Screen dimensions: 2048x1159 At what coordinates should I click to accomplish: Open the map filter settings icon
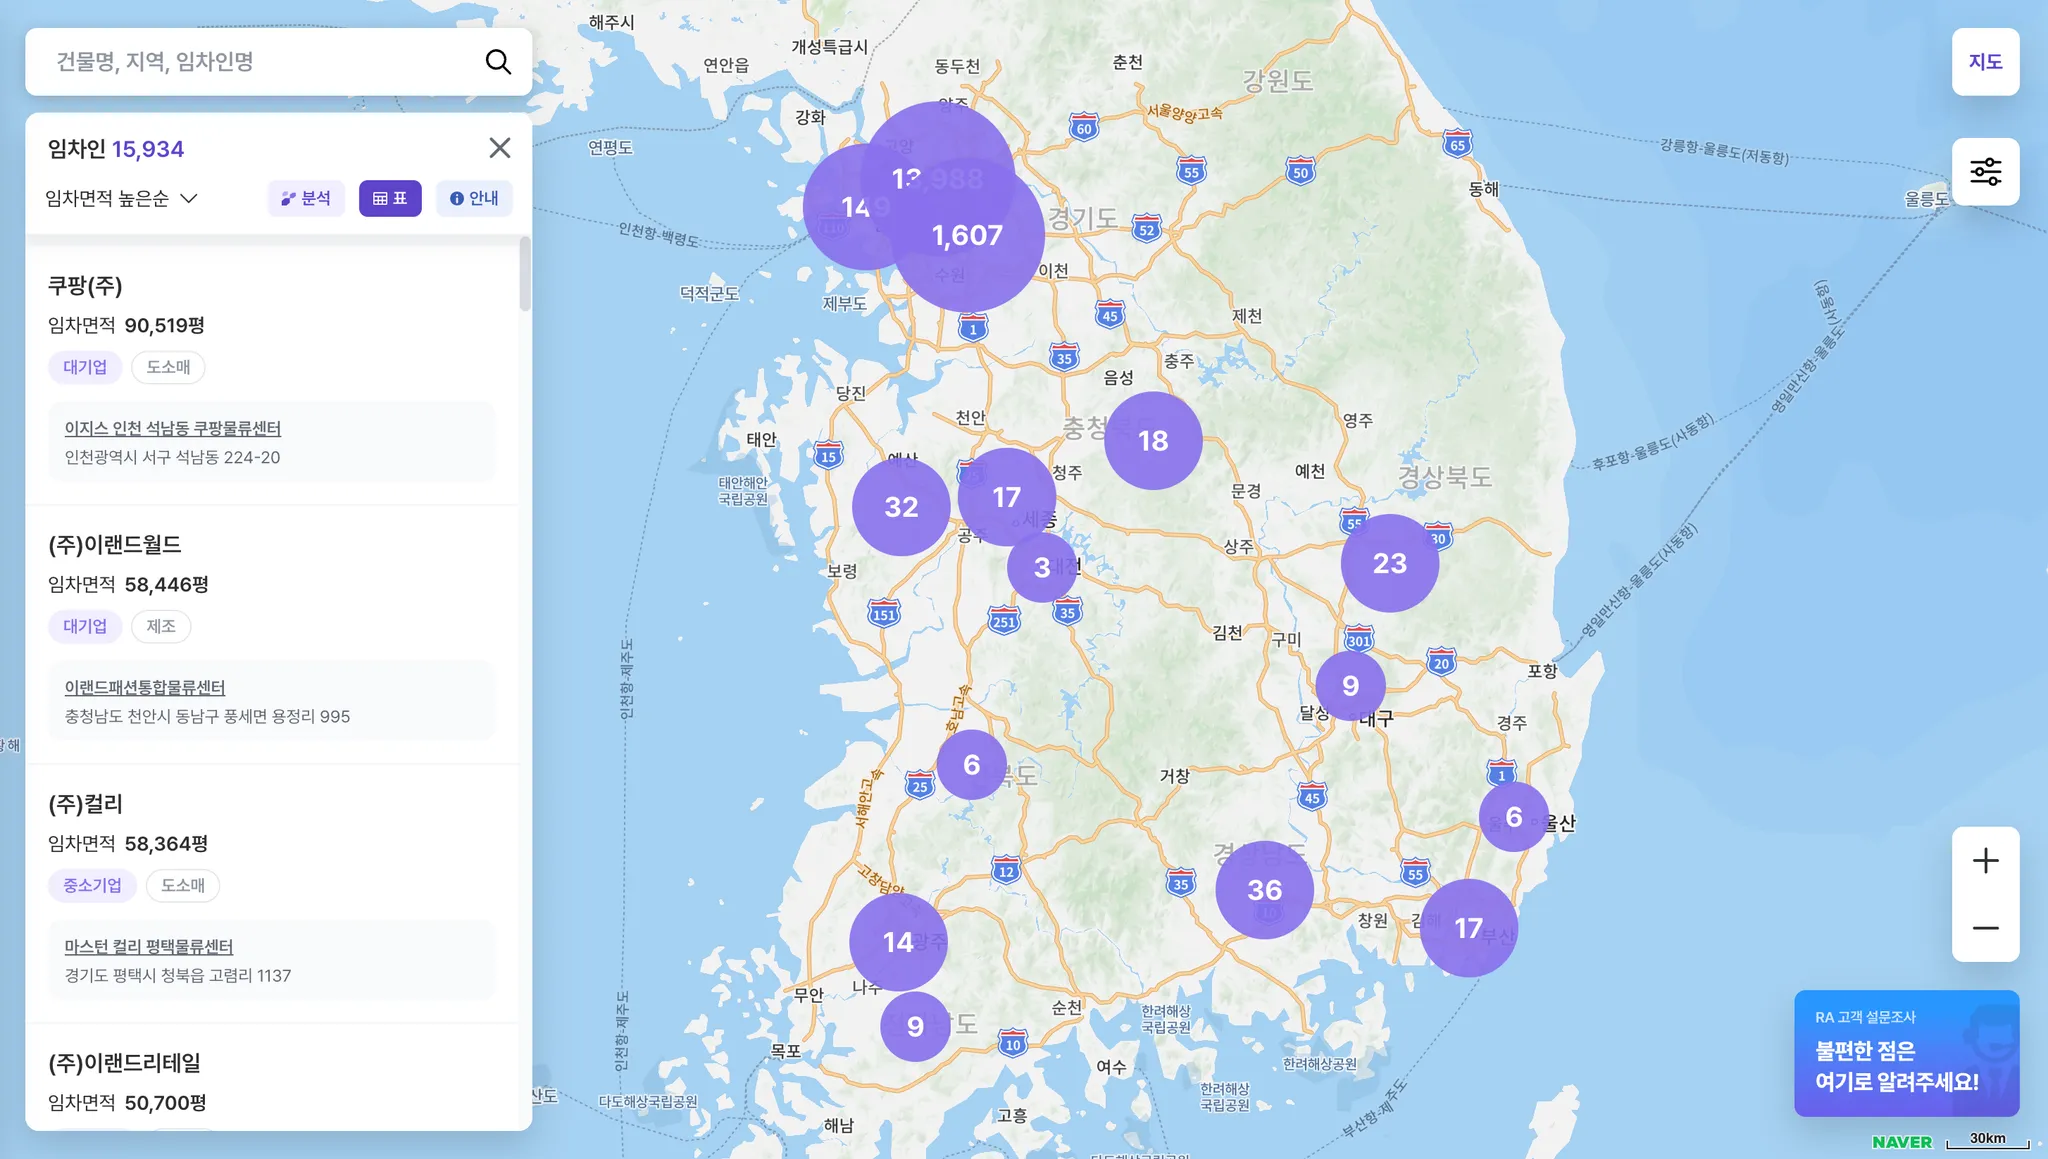[x=1985, y=172]
